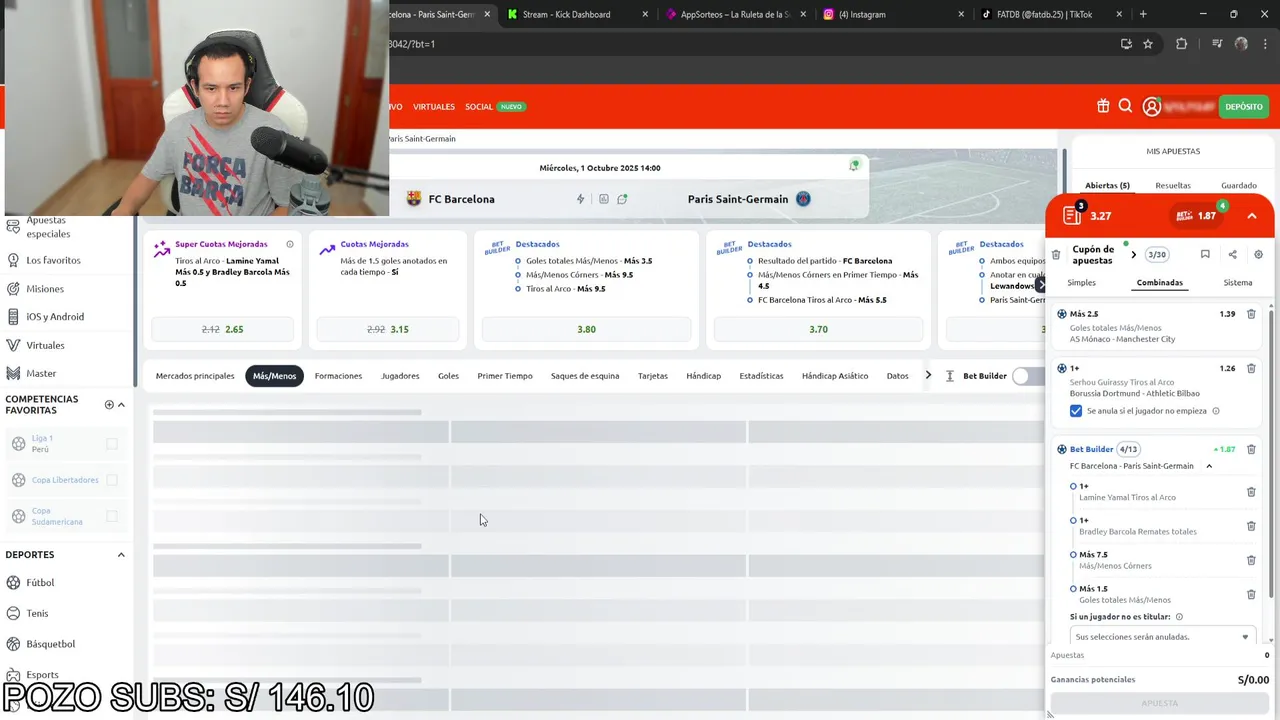Switch to Simples bet type tab
The image size is (1280, 720).
click(1081, 283)
